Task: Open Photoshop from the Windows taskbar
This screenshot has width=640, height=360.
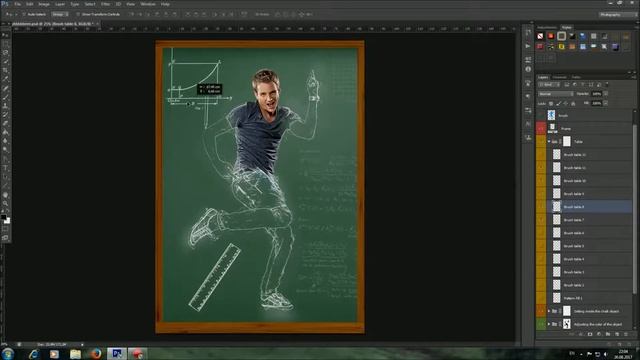Action: point(117,353)
